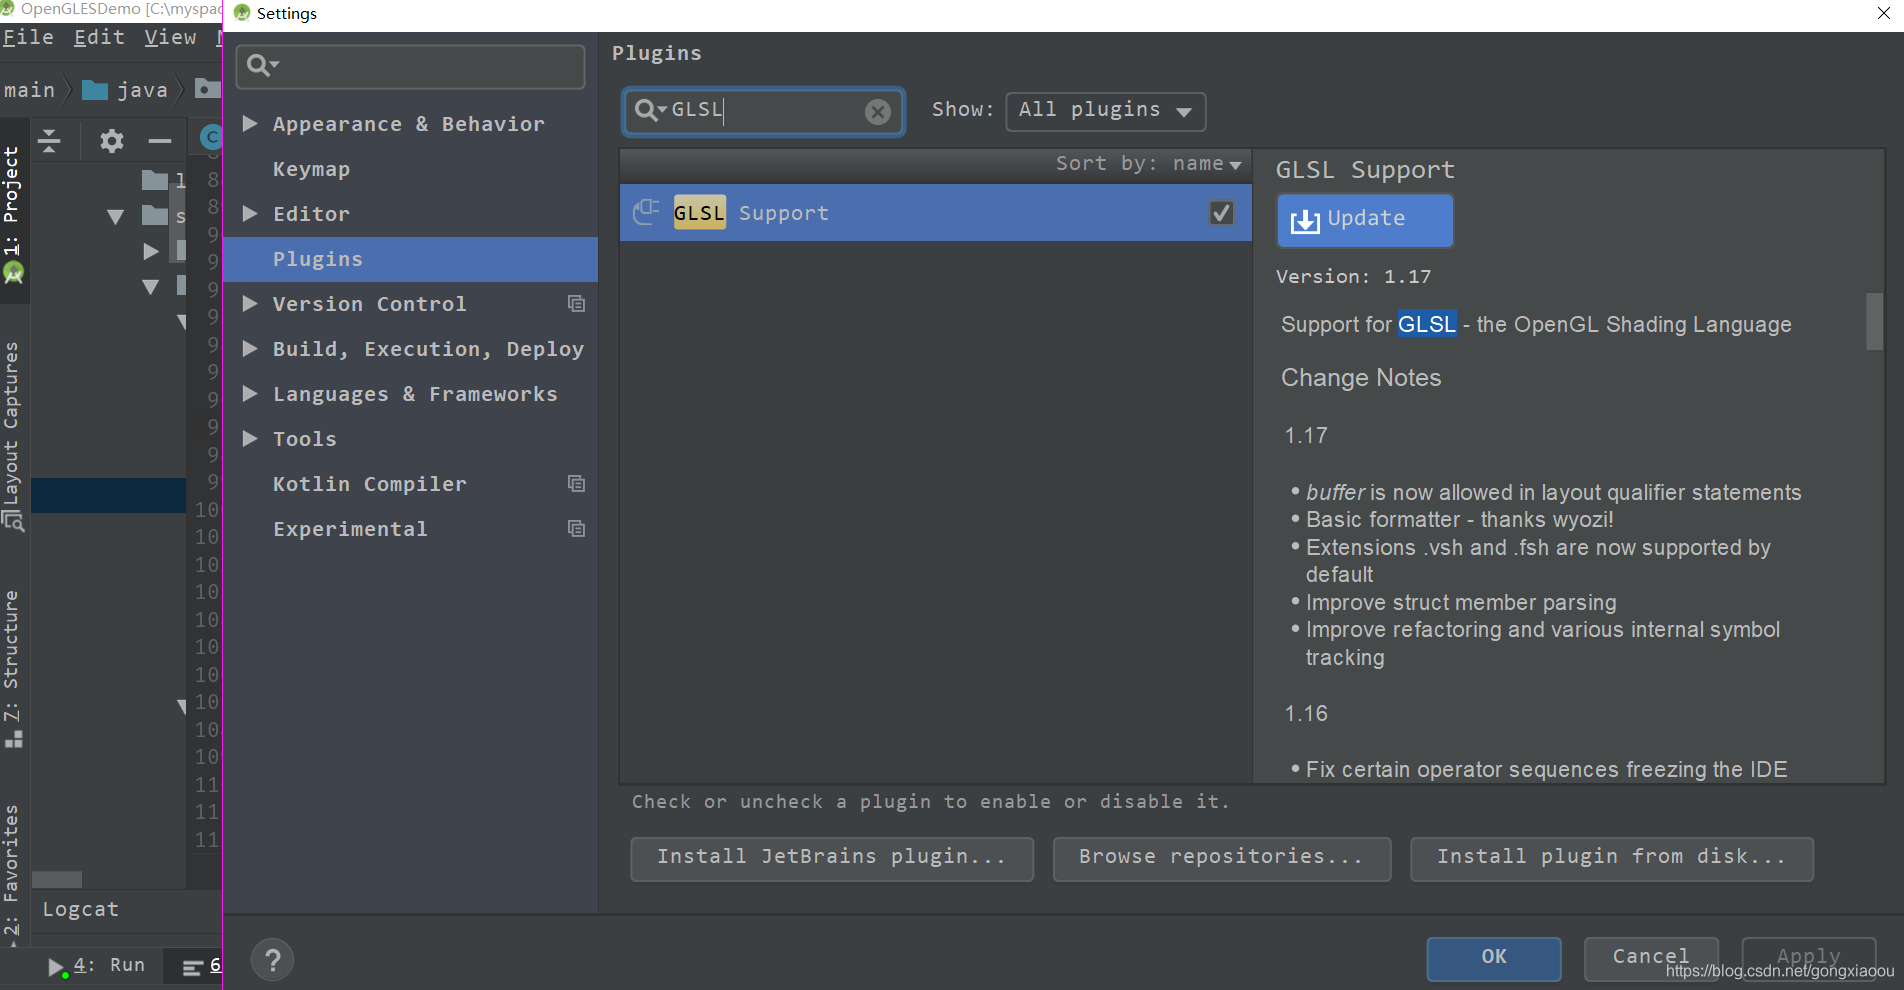This screenshot has width=1904, height=990.
Task: Click Install plugin from disk button
Action: click(x=1611, y=858)
